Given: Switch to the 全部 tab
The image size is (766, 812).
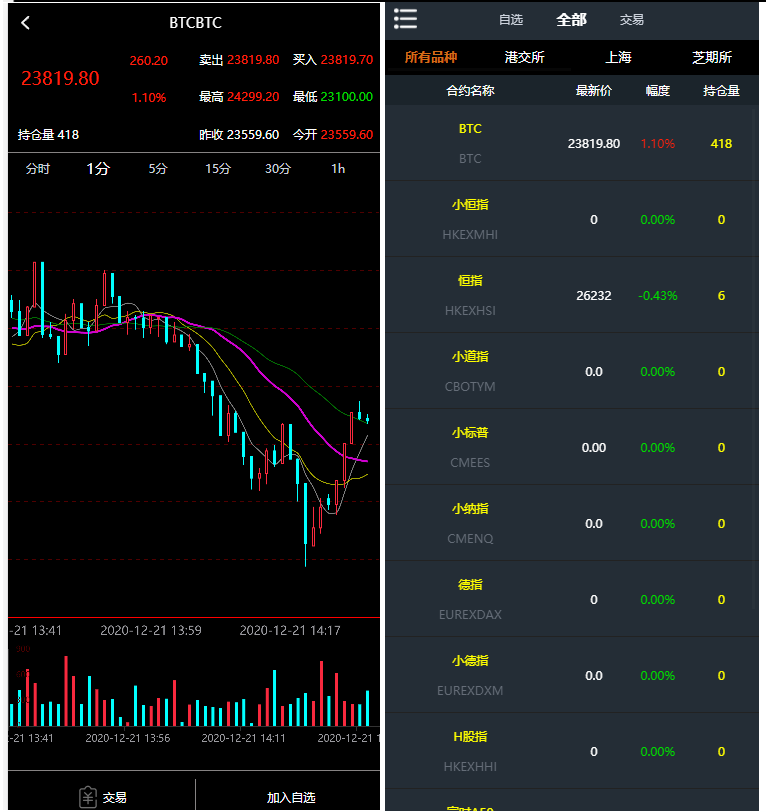Looking at the screenshot, I should [x=571, y=20].
